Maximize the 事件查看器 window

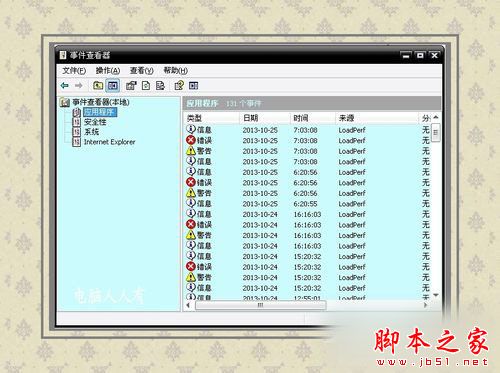pyautogui.click(x=420, y=56)
